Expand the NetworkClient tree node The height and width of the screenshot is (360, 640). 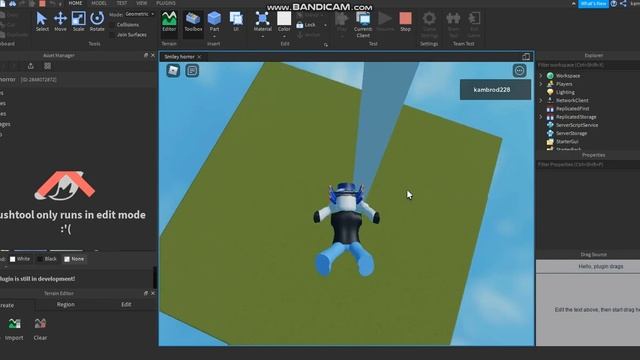click(x=541, y=100)
